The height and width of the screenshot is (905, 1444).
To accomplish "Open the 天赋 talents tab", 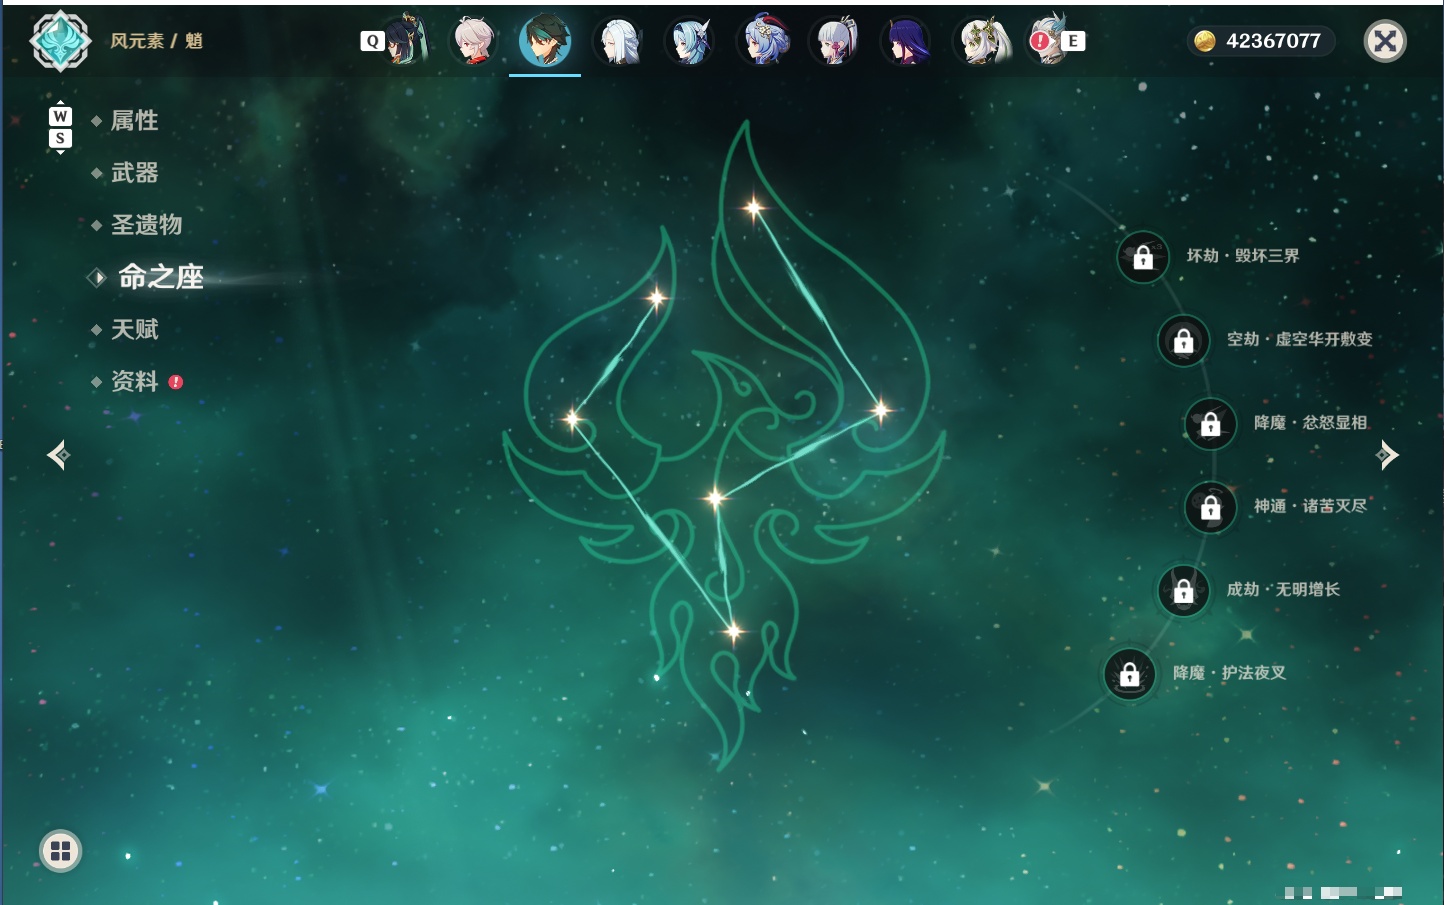I will point(134,329).
